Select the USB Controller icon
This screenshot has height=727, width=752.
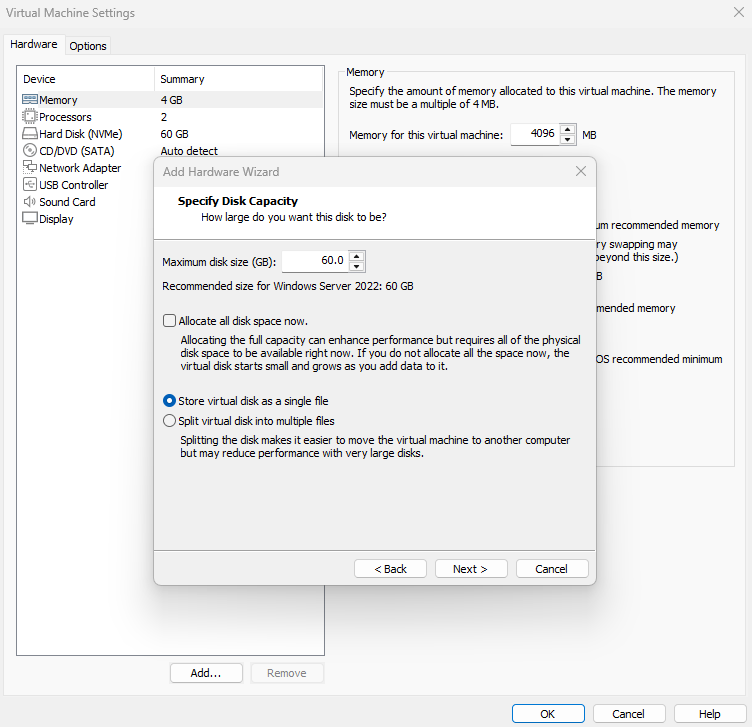pyautogui.click(x=30, y=184)
